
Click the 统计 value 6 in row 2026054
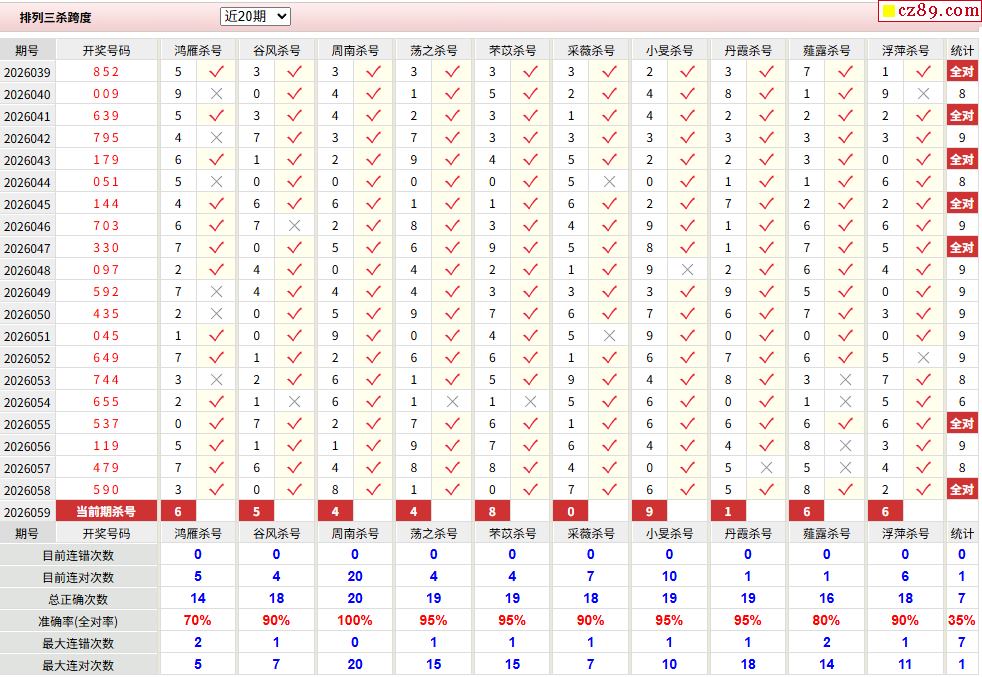962,402
